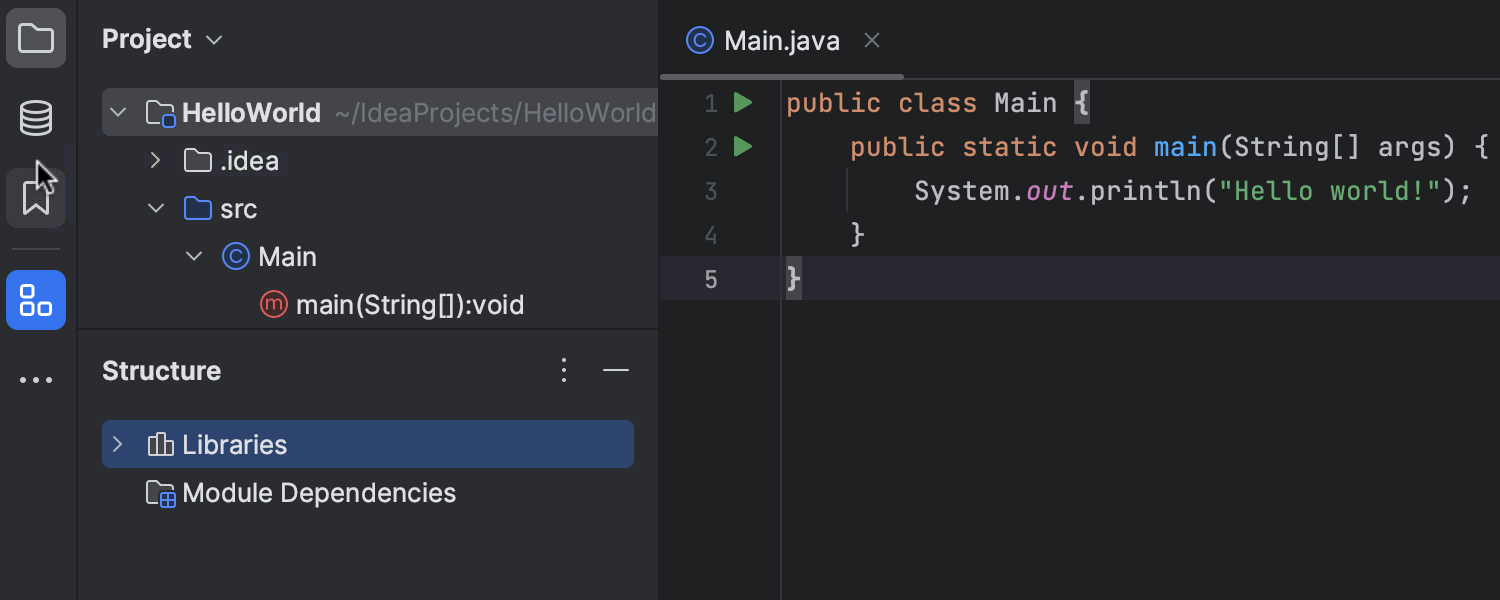Collapse the Main class node

[x=194, y=256]
